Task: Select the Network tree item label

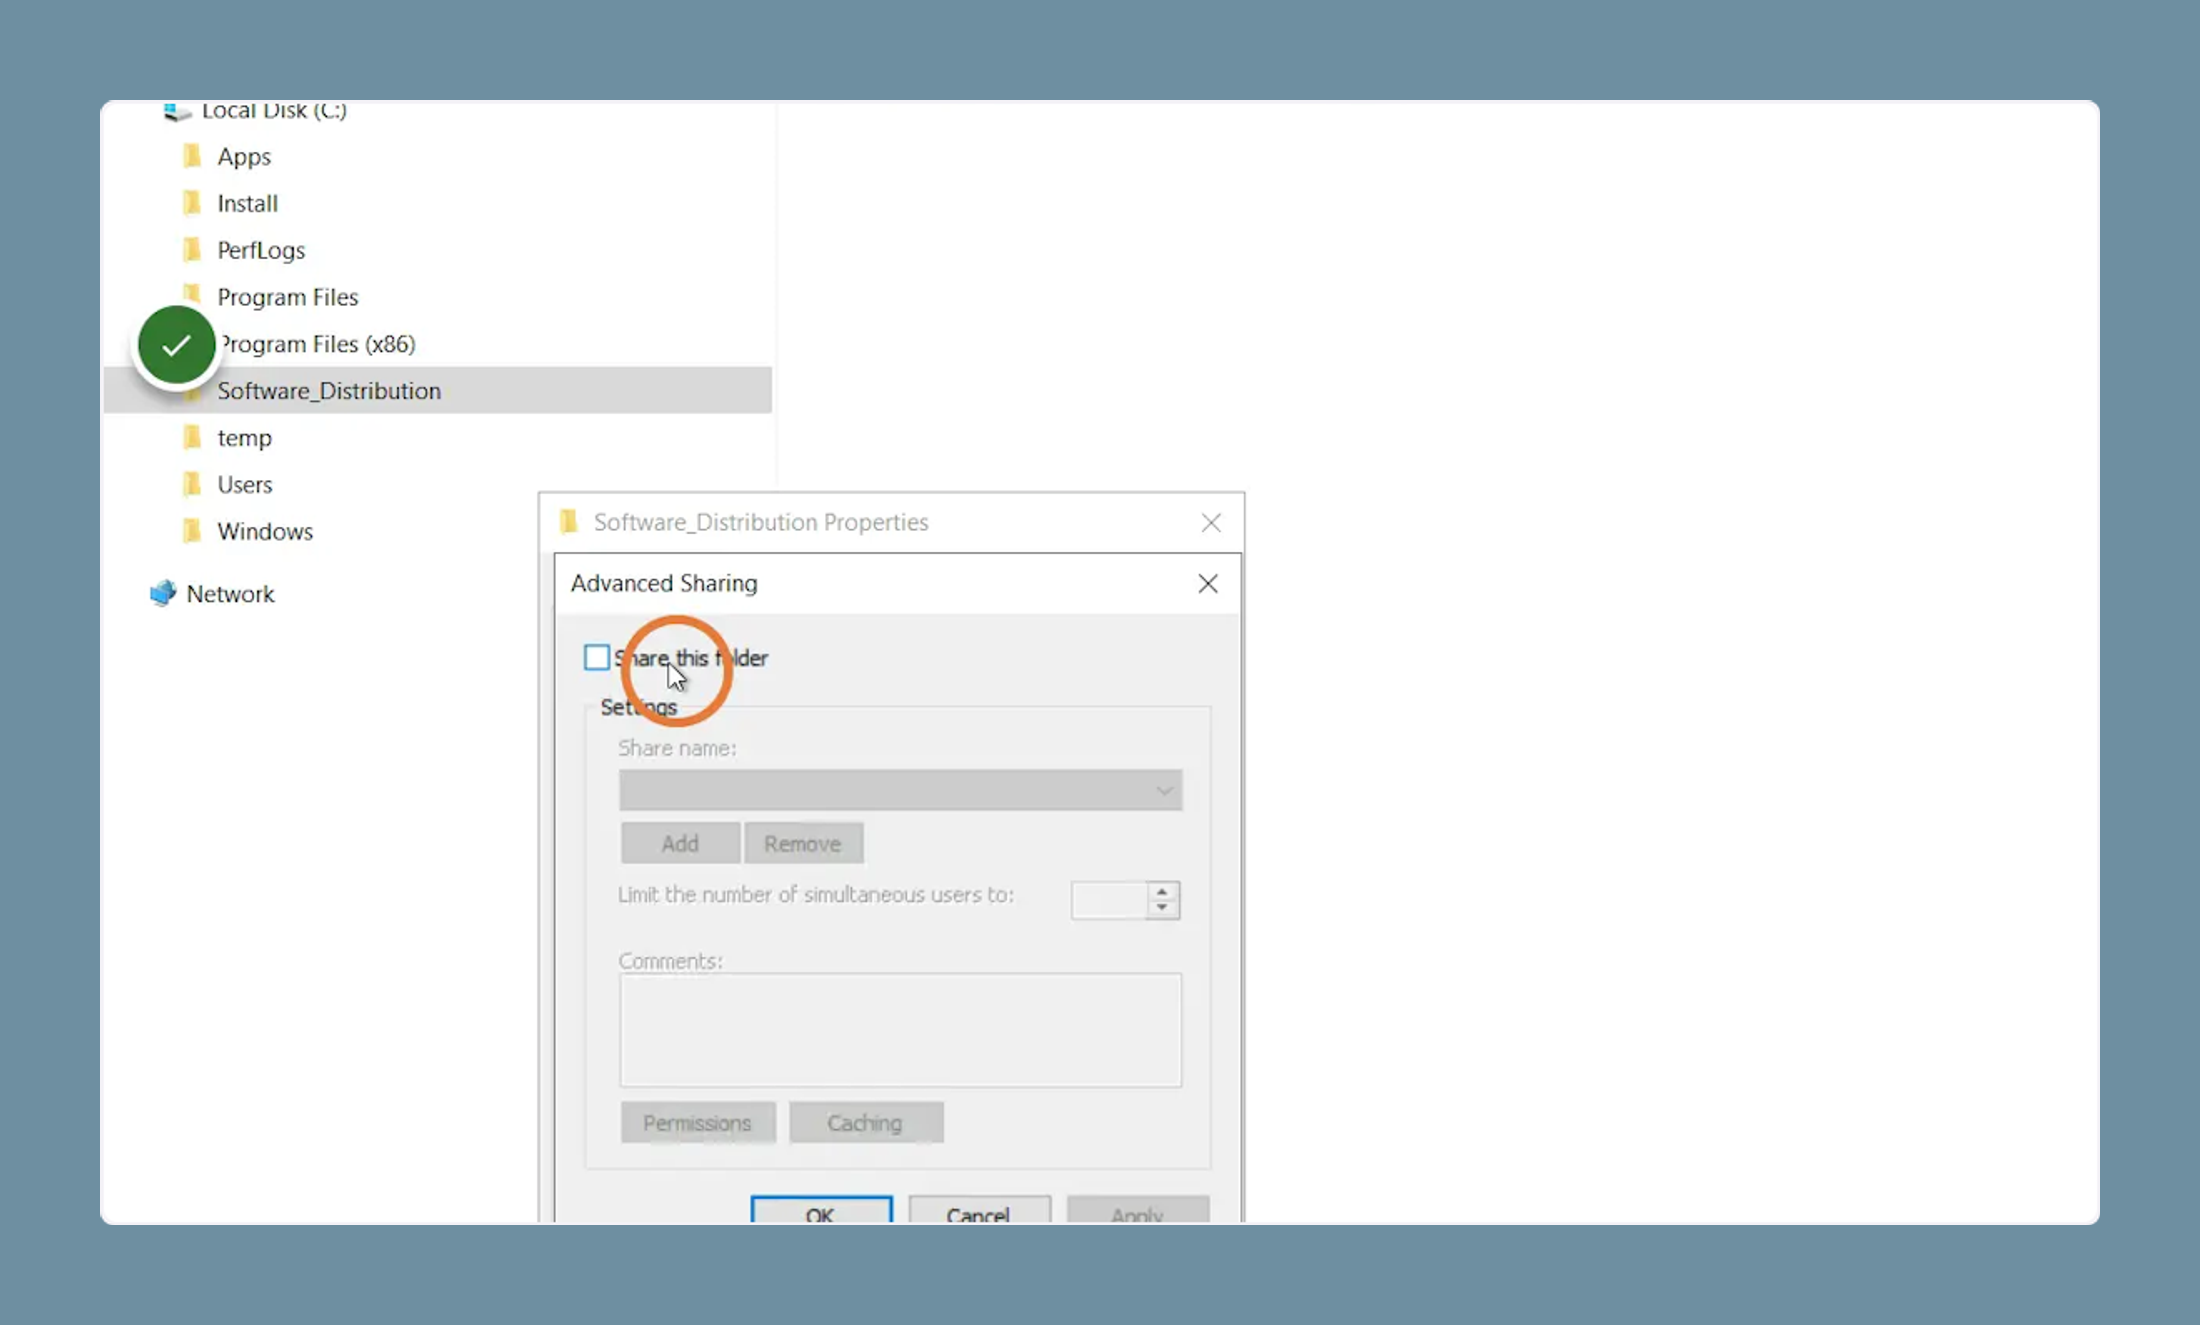Action: (x=230, y=594)
